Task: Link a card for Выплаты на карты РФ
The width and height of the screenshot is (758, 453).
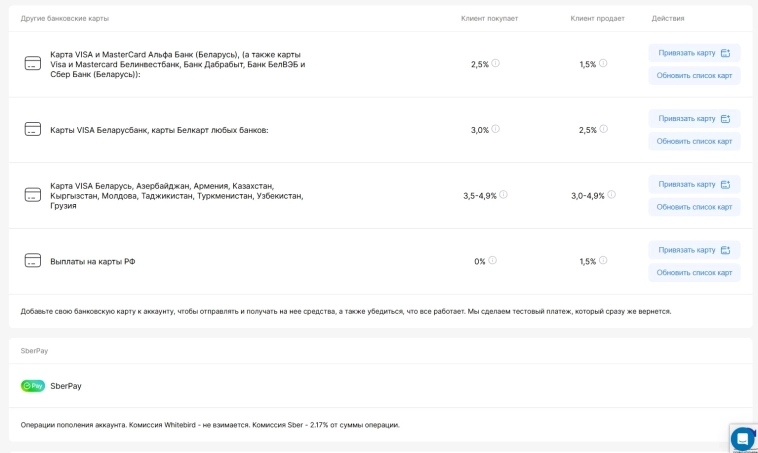Action: (694, 250)
